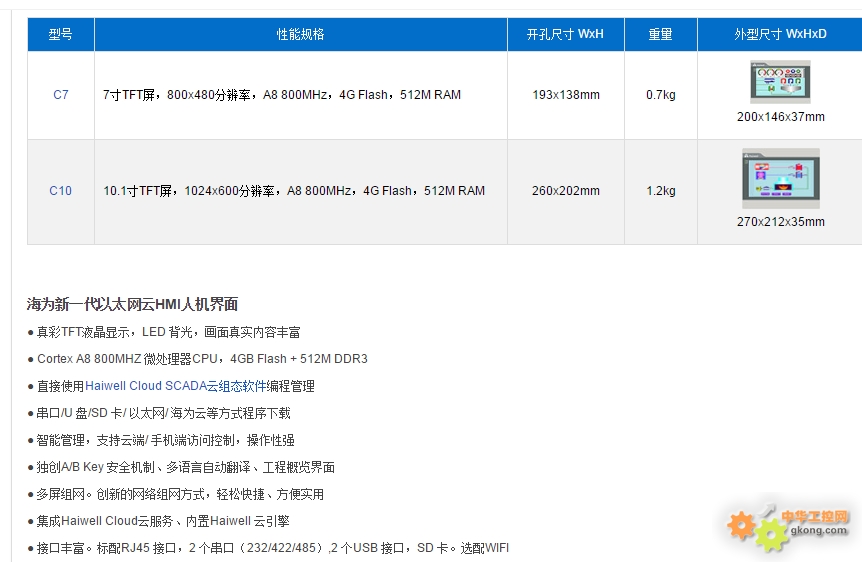
Task: Select the line 串口/U 盘/SD 卡 程序下载
Action: coord(159,413)
